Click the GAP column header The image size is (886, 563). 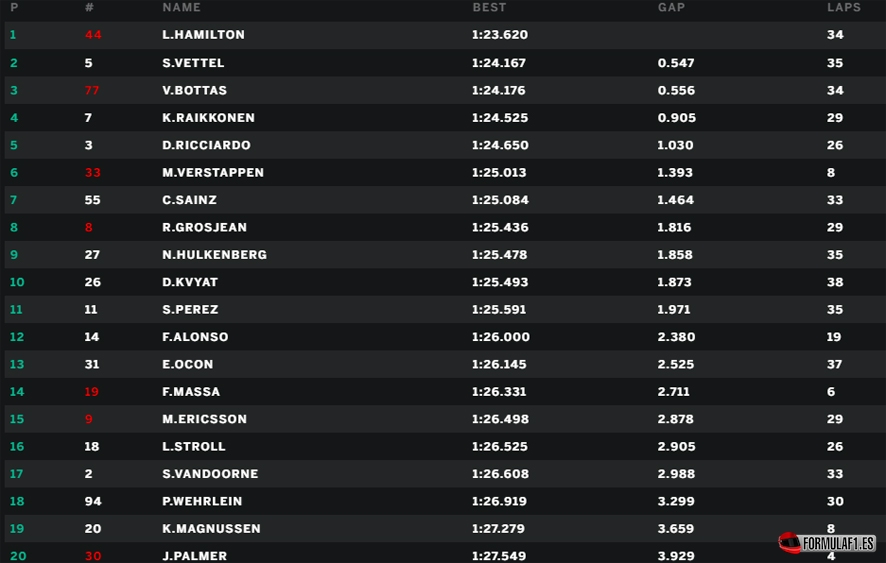point(671,7)
